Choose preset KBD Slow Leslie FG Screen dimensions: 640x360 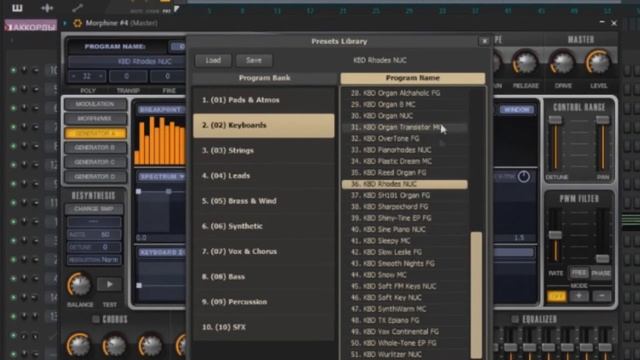point(404,252)
